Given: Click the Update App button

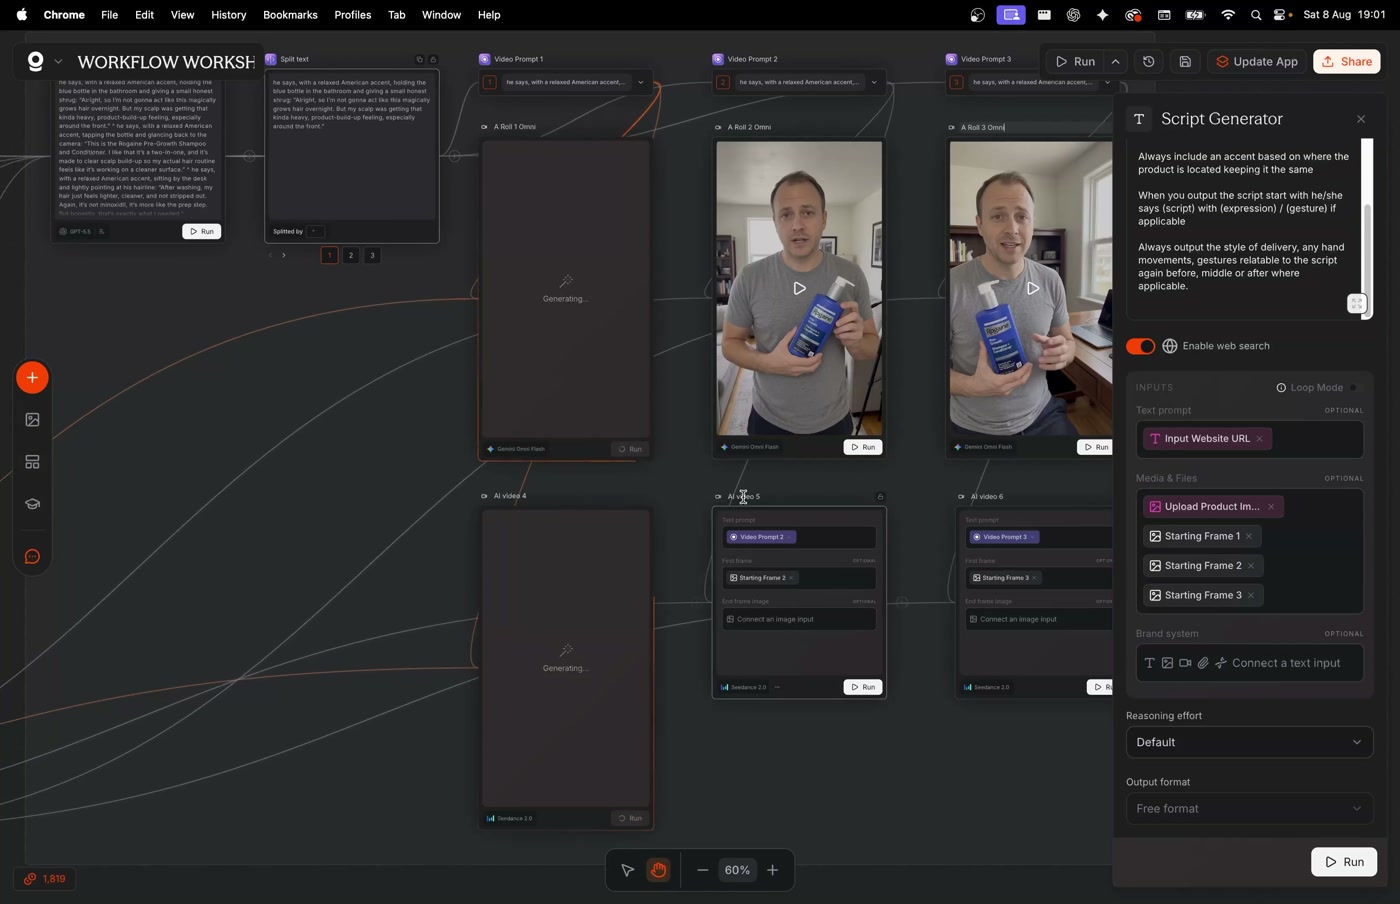Looking at the screenshot, I should coord(1257,62).
